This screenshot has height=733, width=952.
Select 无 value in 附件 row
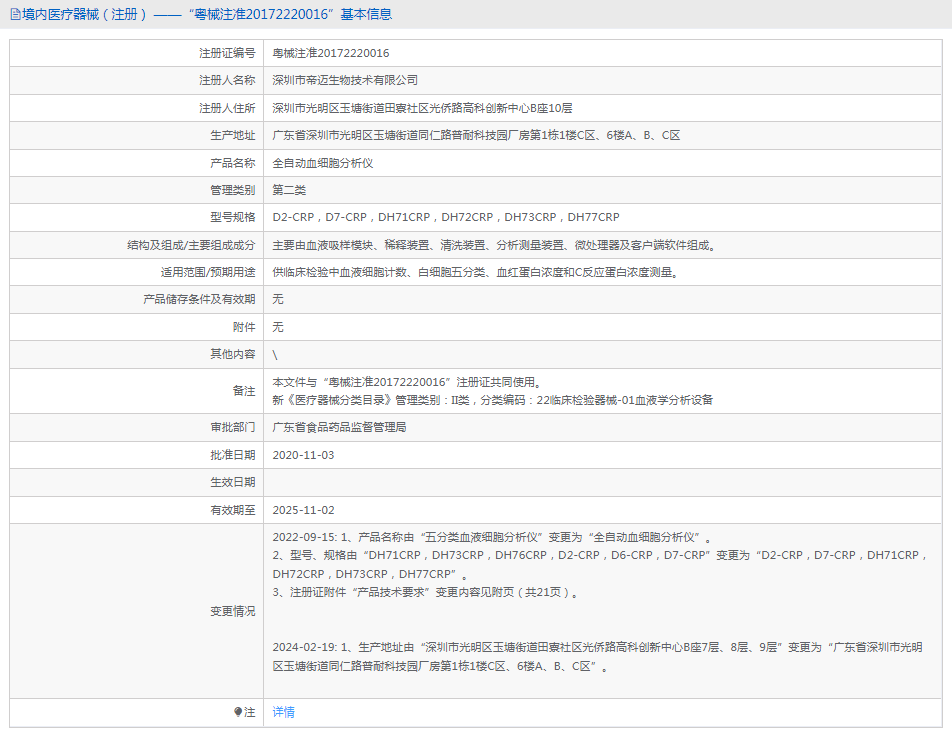[277, 327]
